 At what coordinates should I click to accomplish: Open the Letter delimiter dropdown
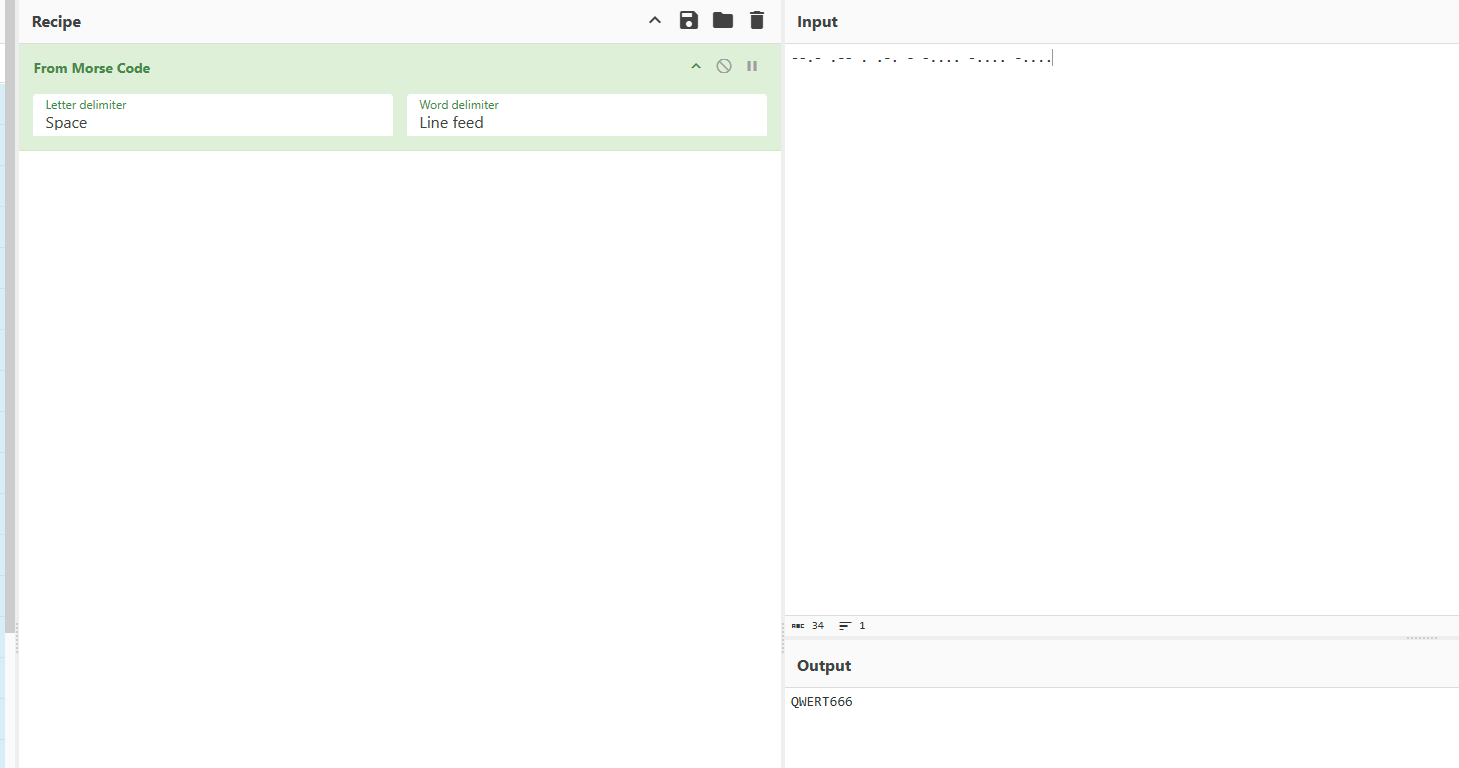click(213, 115)
